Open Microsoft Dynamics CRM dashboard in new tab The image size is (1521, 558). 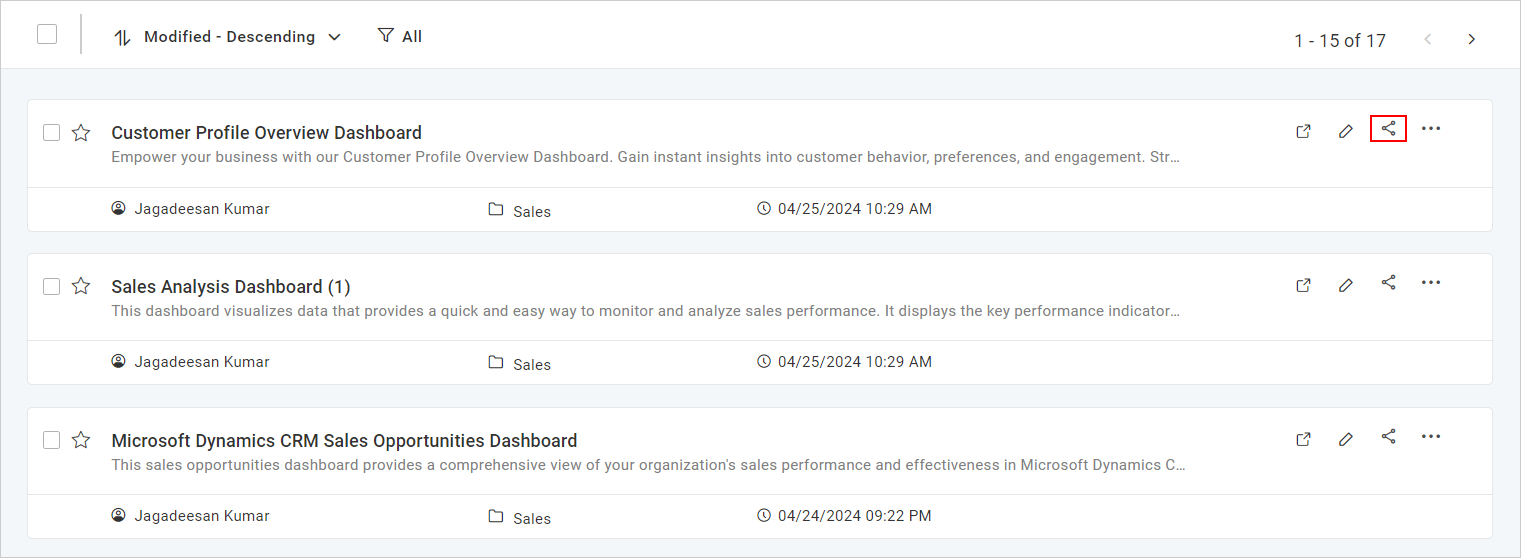point(1303,439)
